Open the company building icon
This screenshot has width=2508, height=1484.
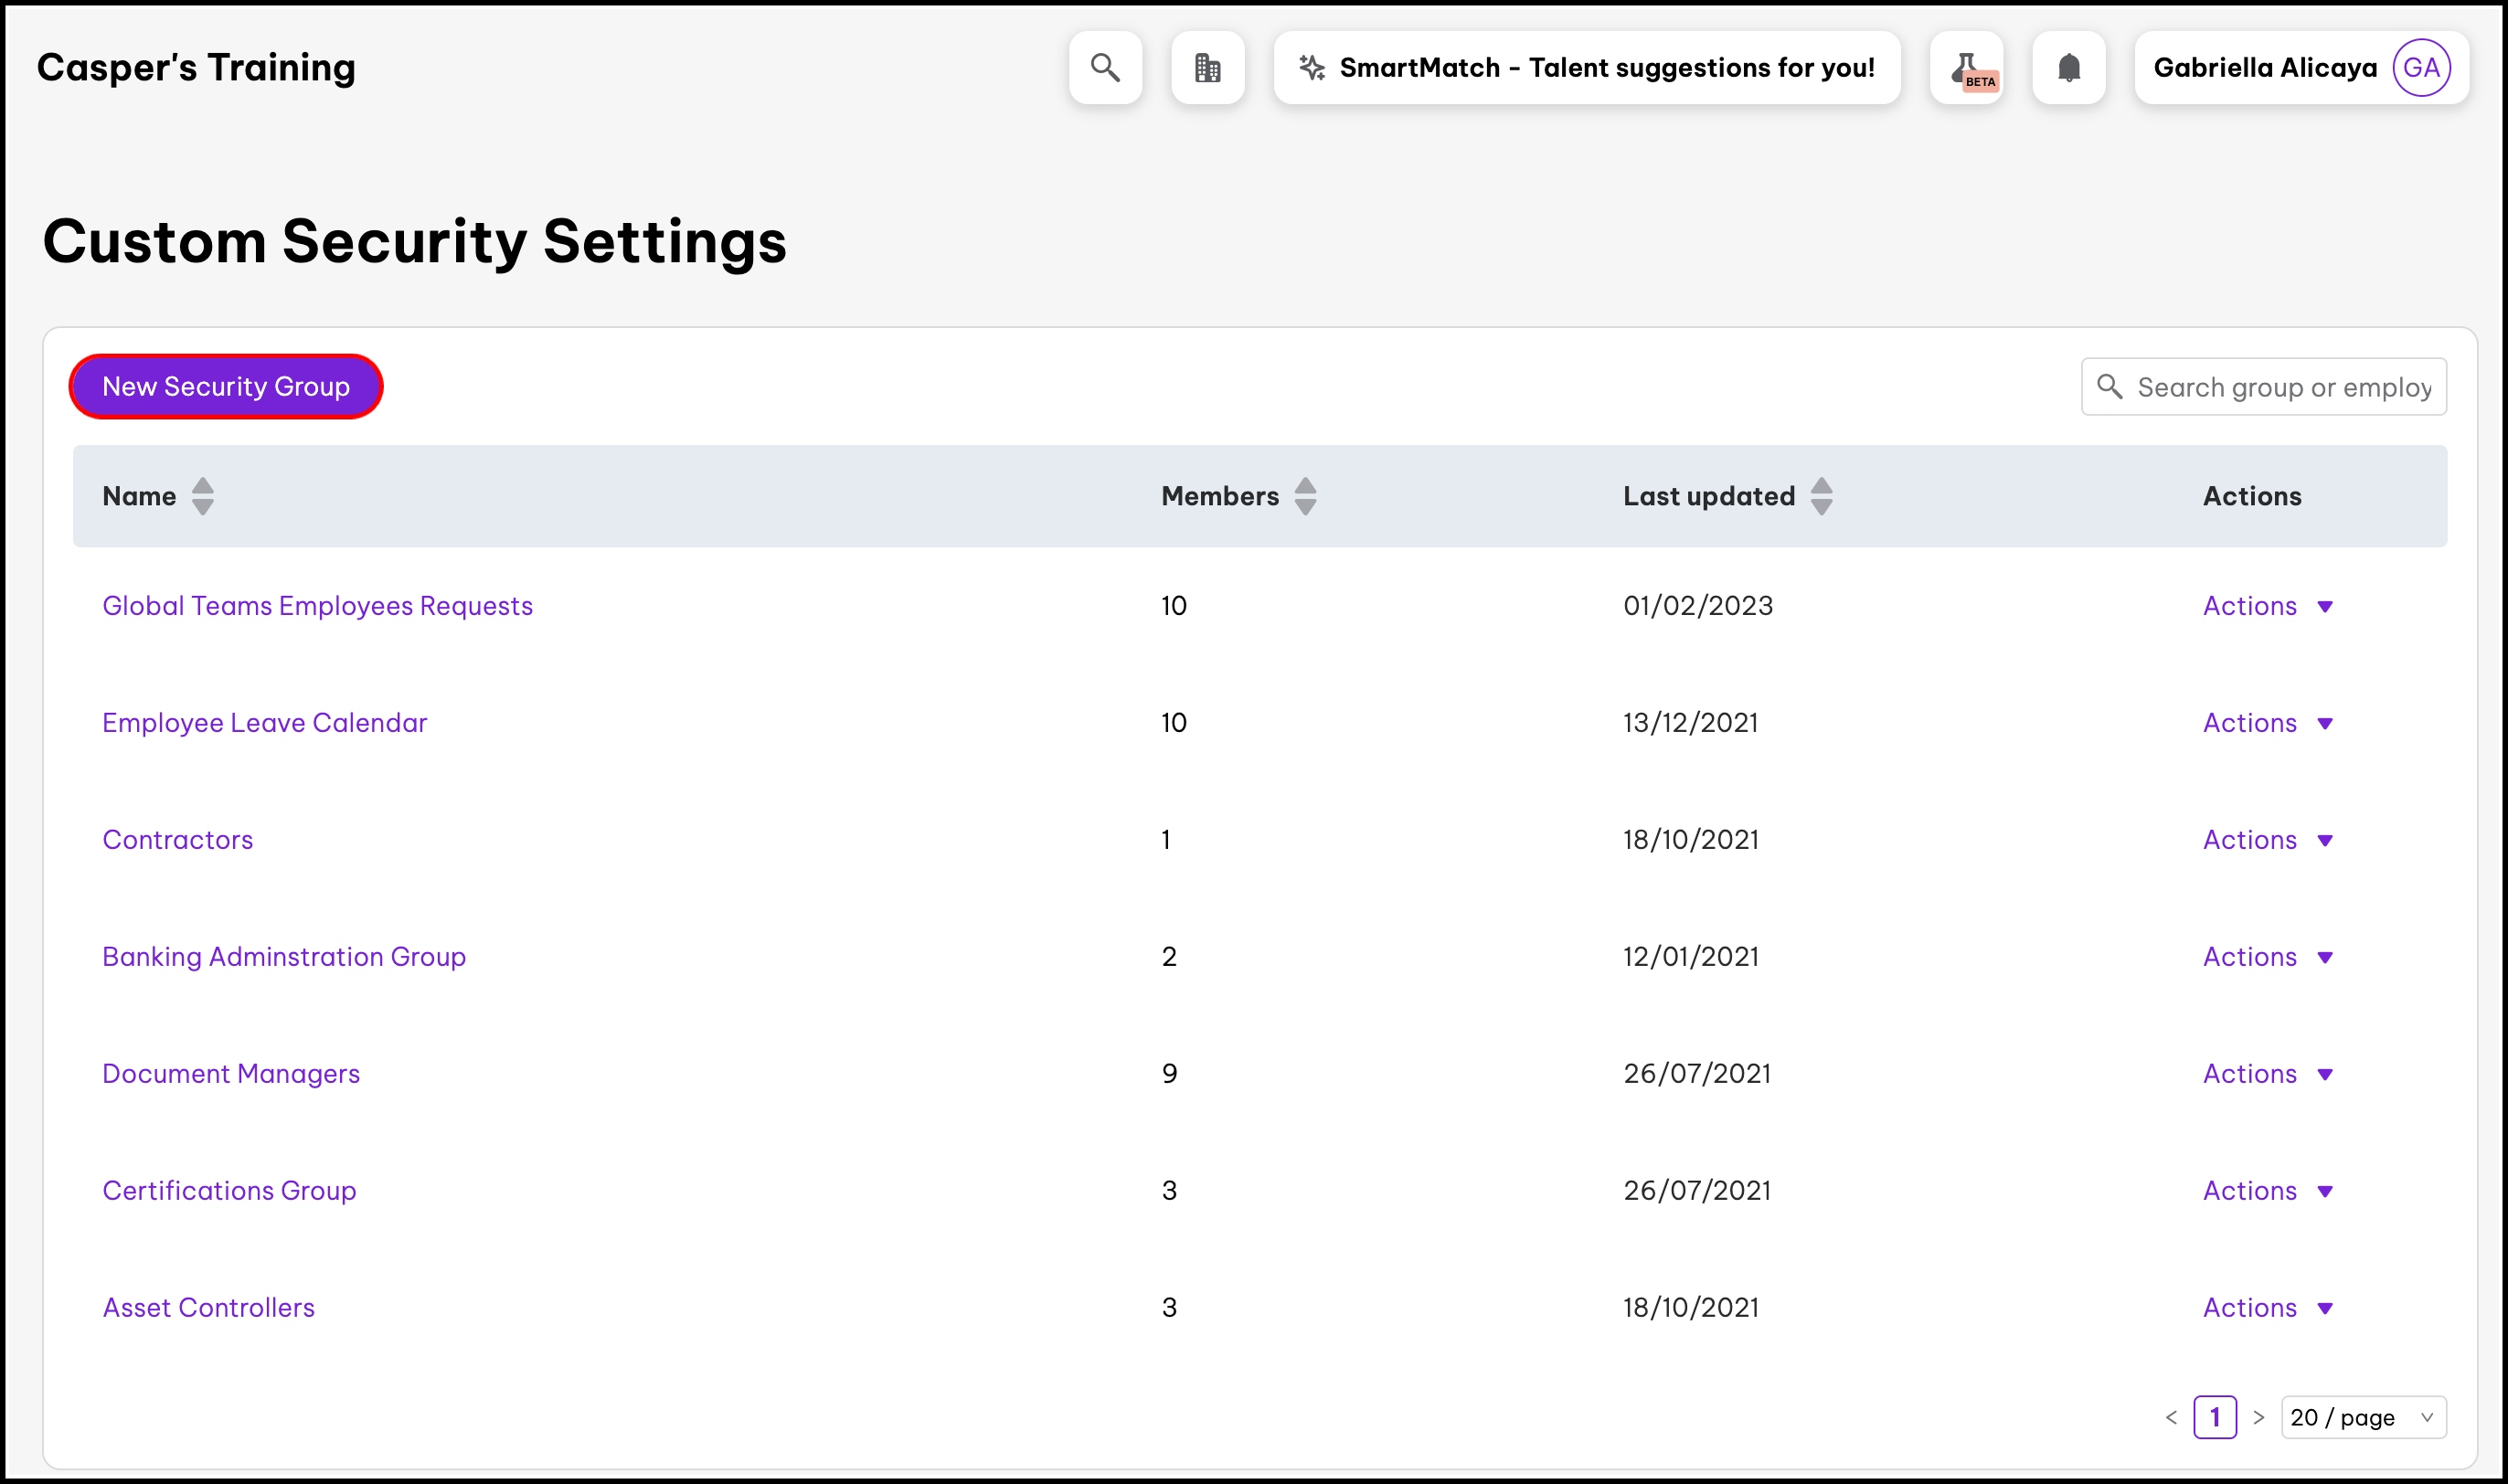[x=1208, y=67]
